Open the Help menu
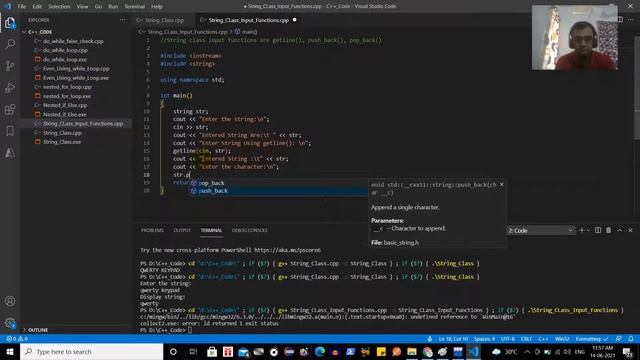The width and height of the screenshot is (640, 360). pos(157,6)
